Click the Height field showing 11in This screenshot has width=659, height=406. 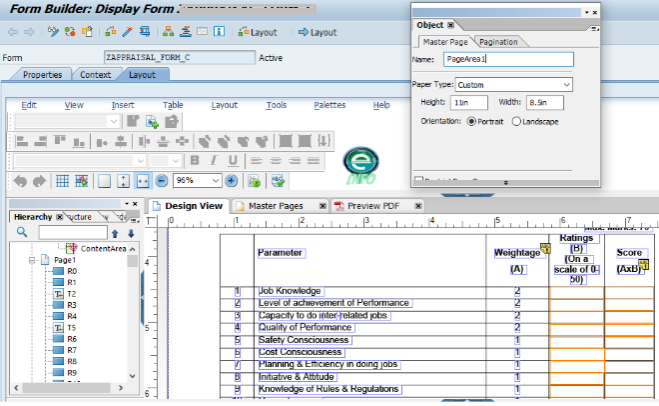(x=469, y=103)
